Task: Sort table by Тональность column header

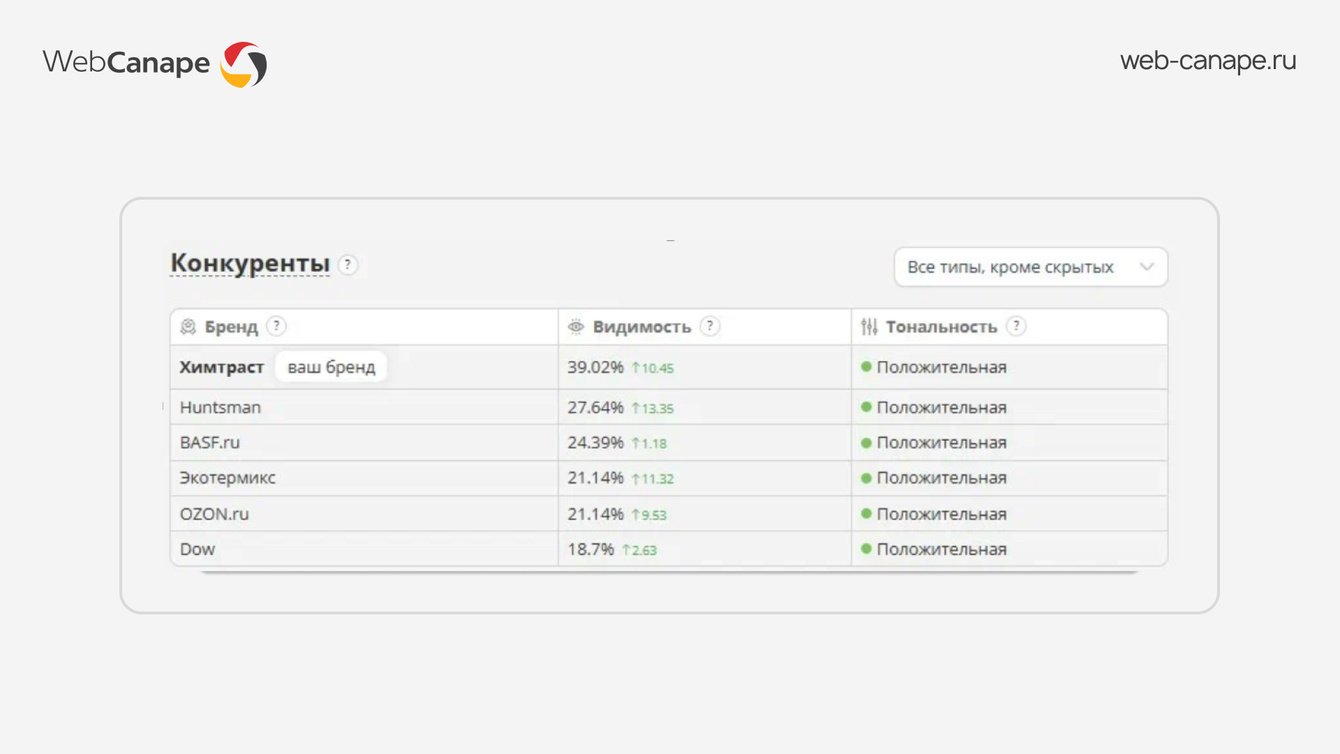Action: (x=941, y=327)
